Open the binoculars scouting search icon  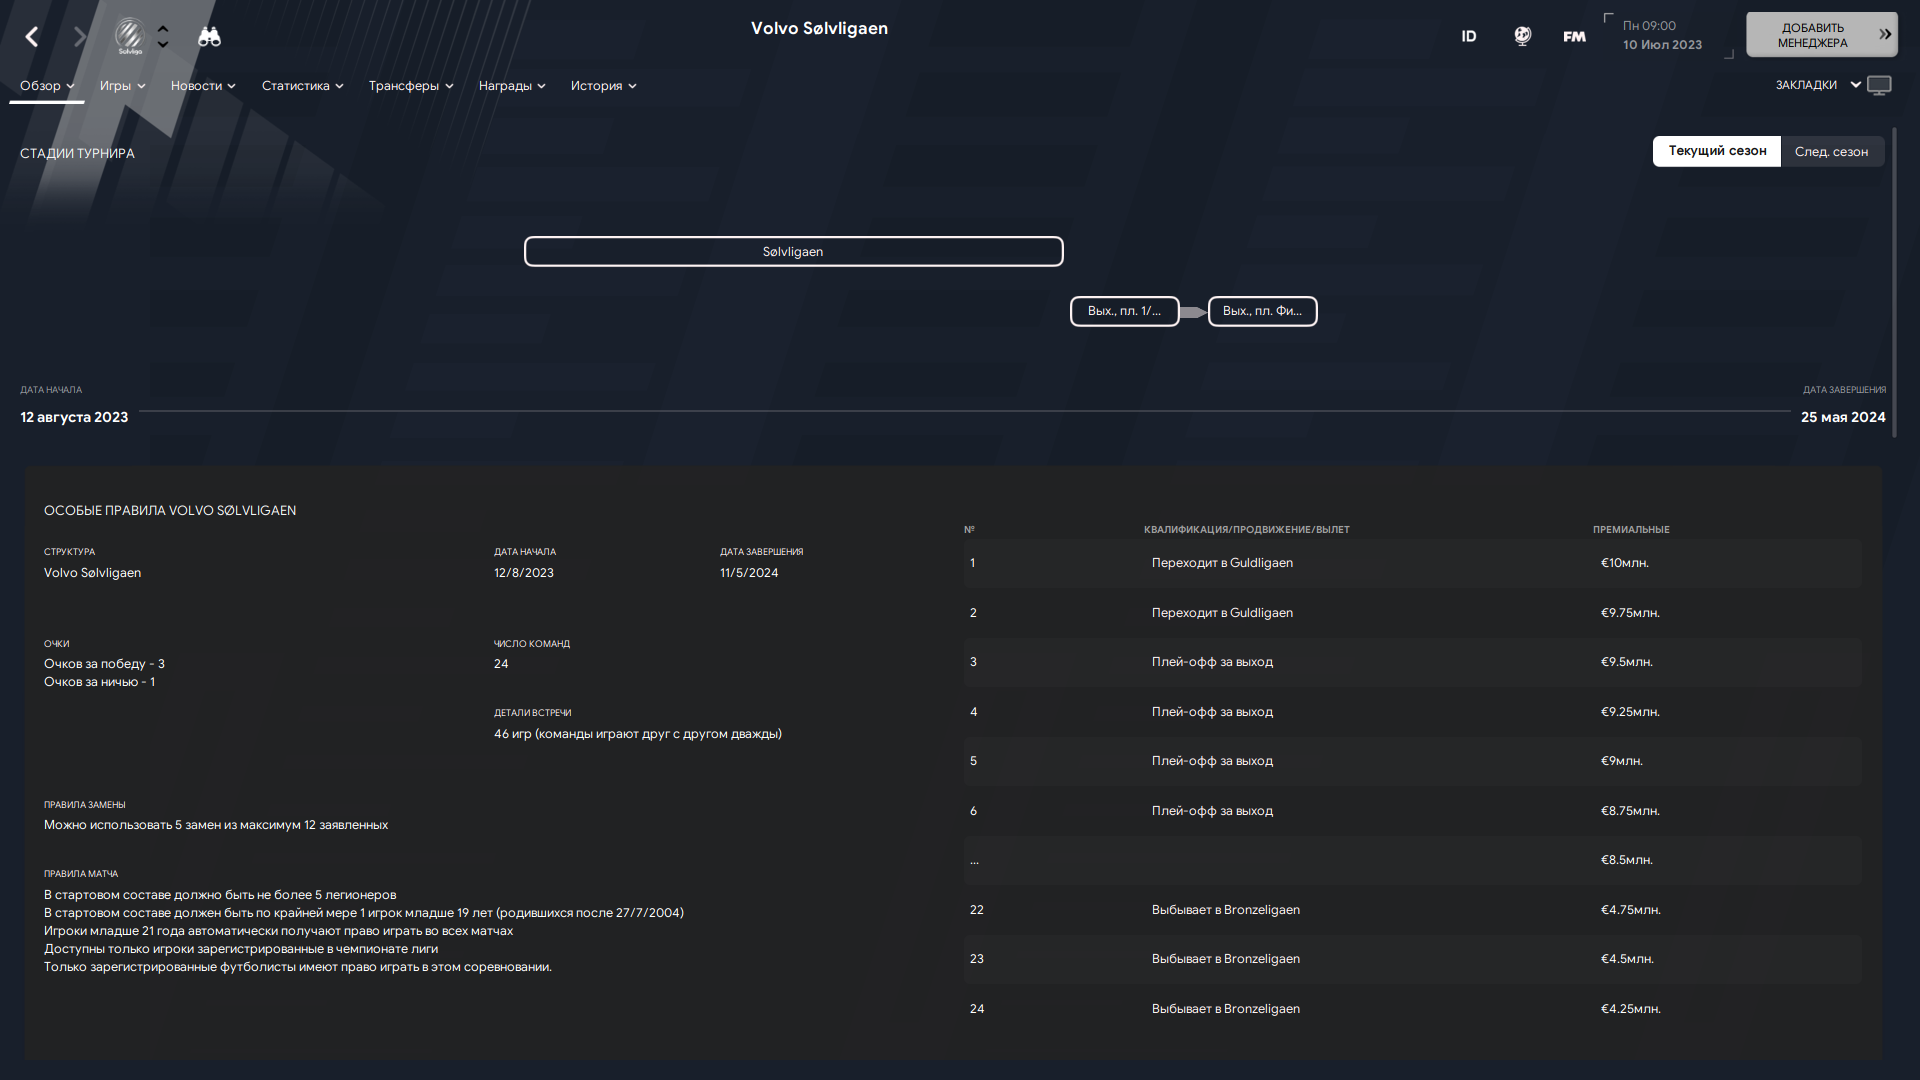[x=209, y=37]
